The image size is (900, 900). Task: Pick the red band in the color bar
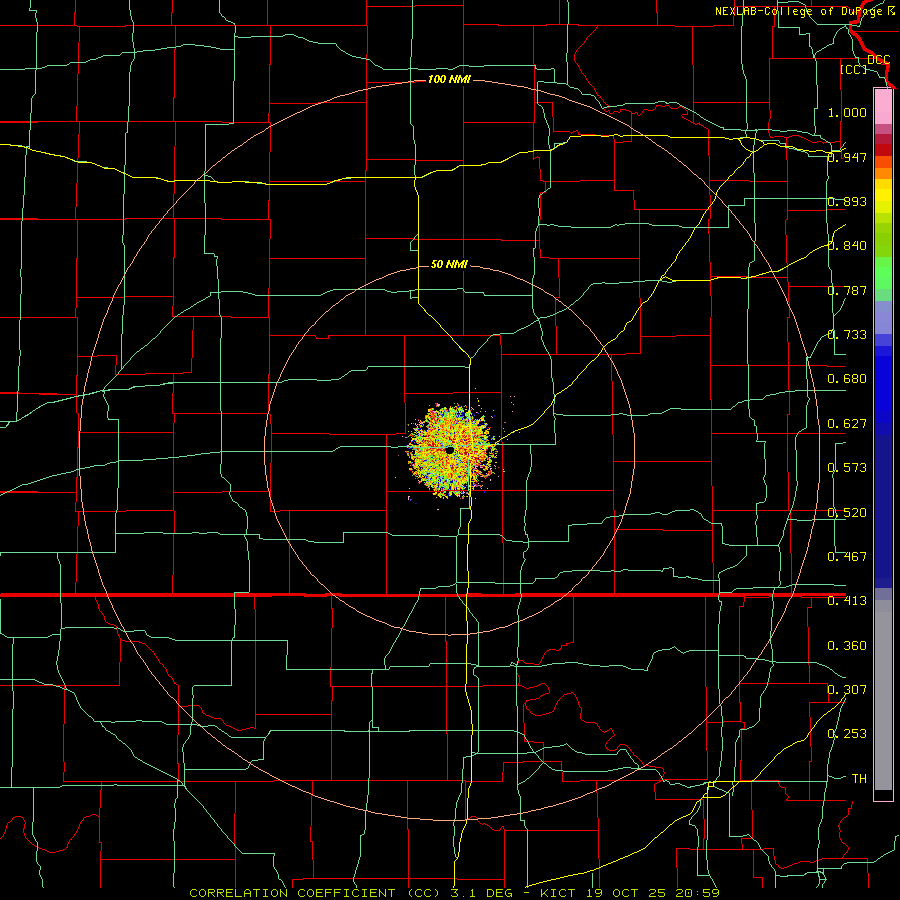tap(883, 149)
